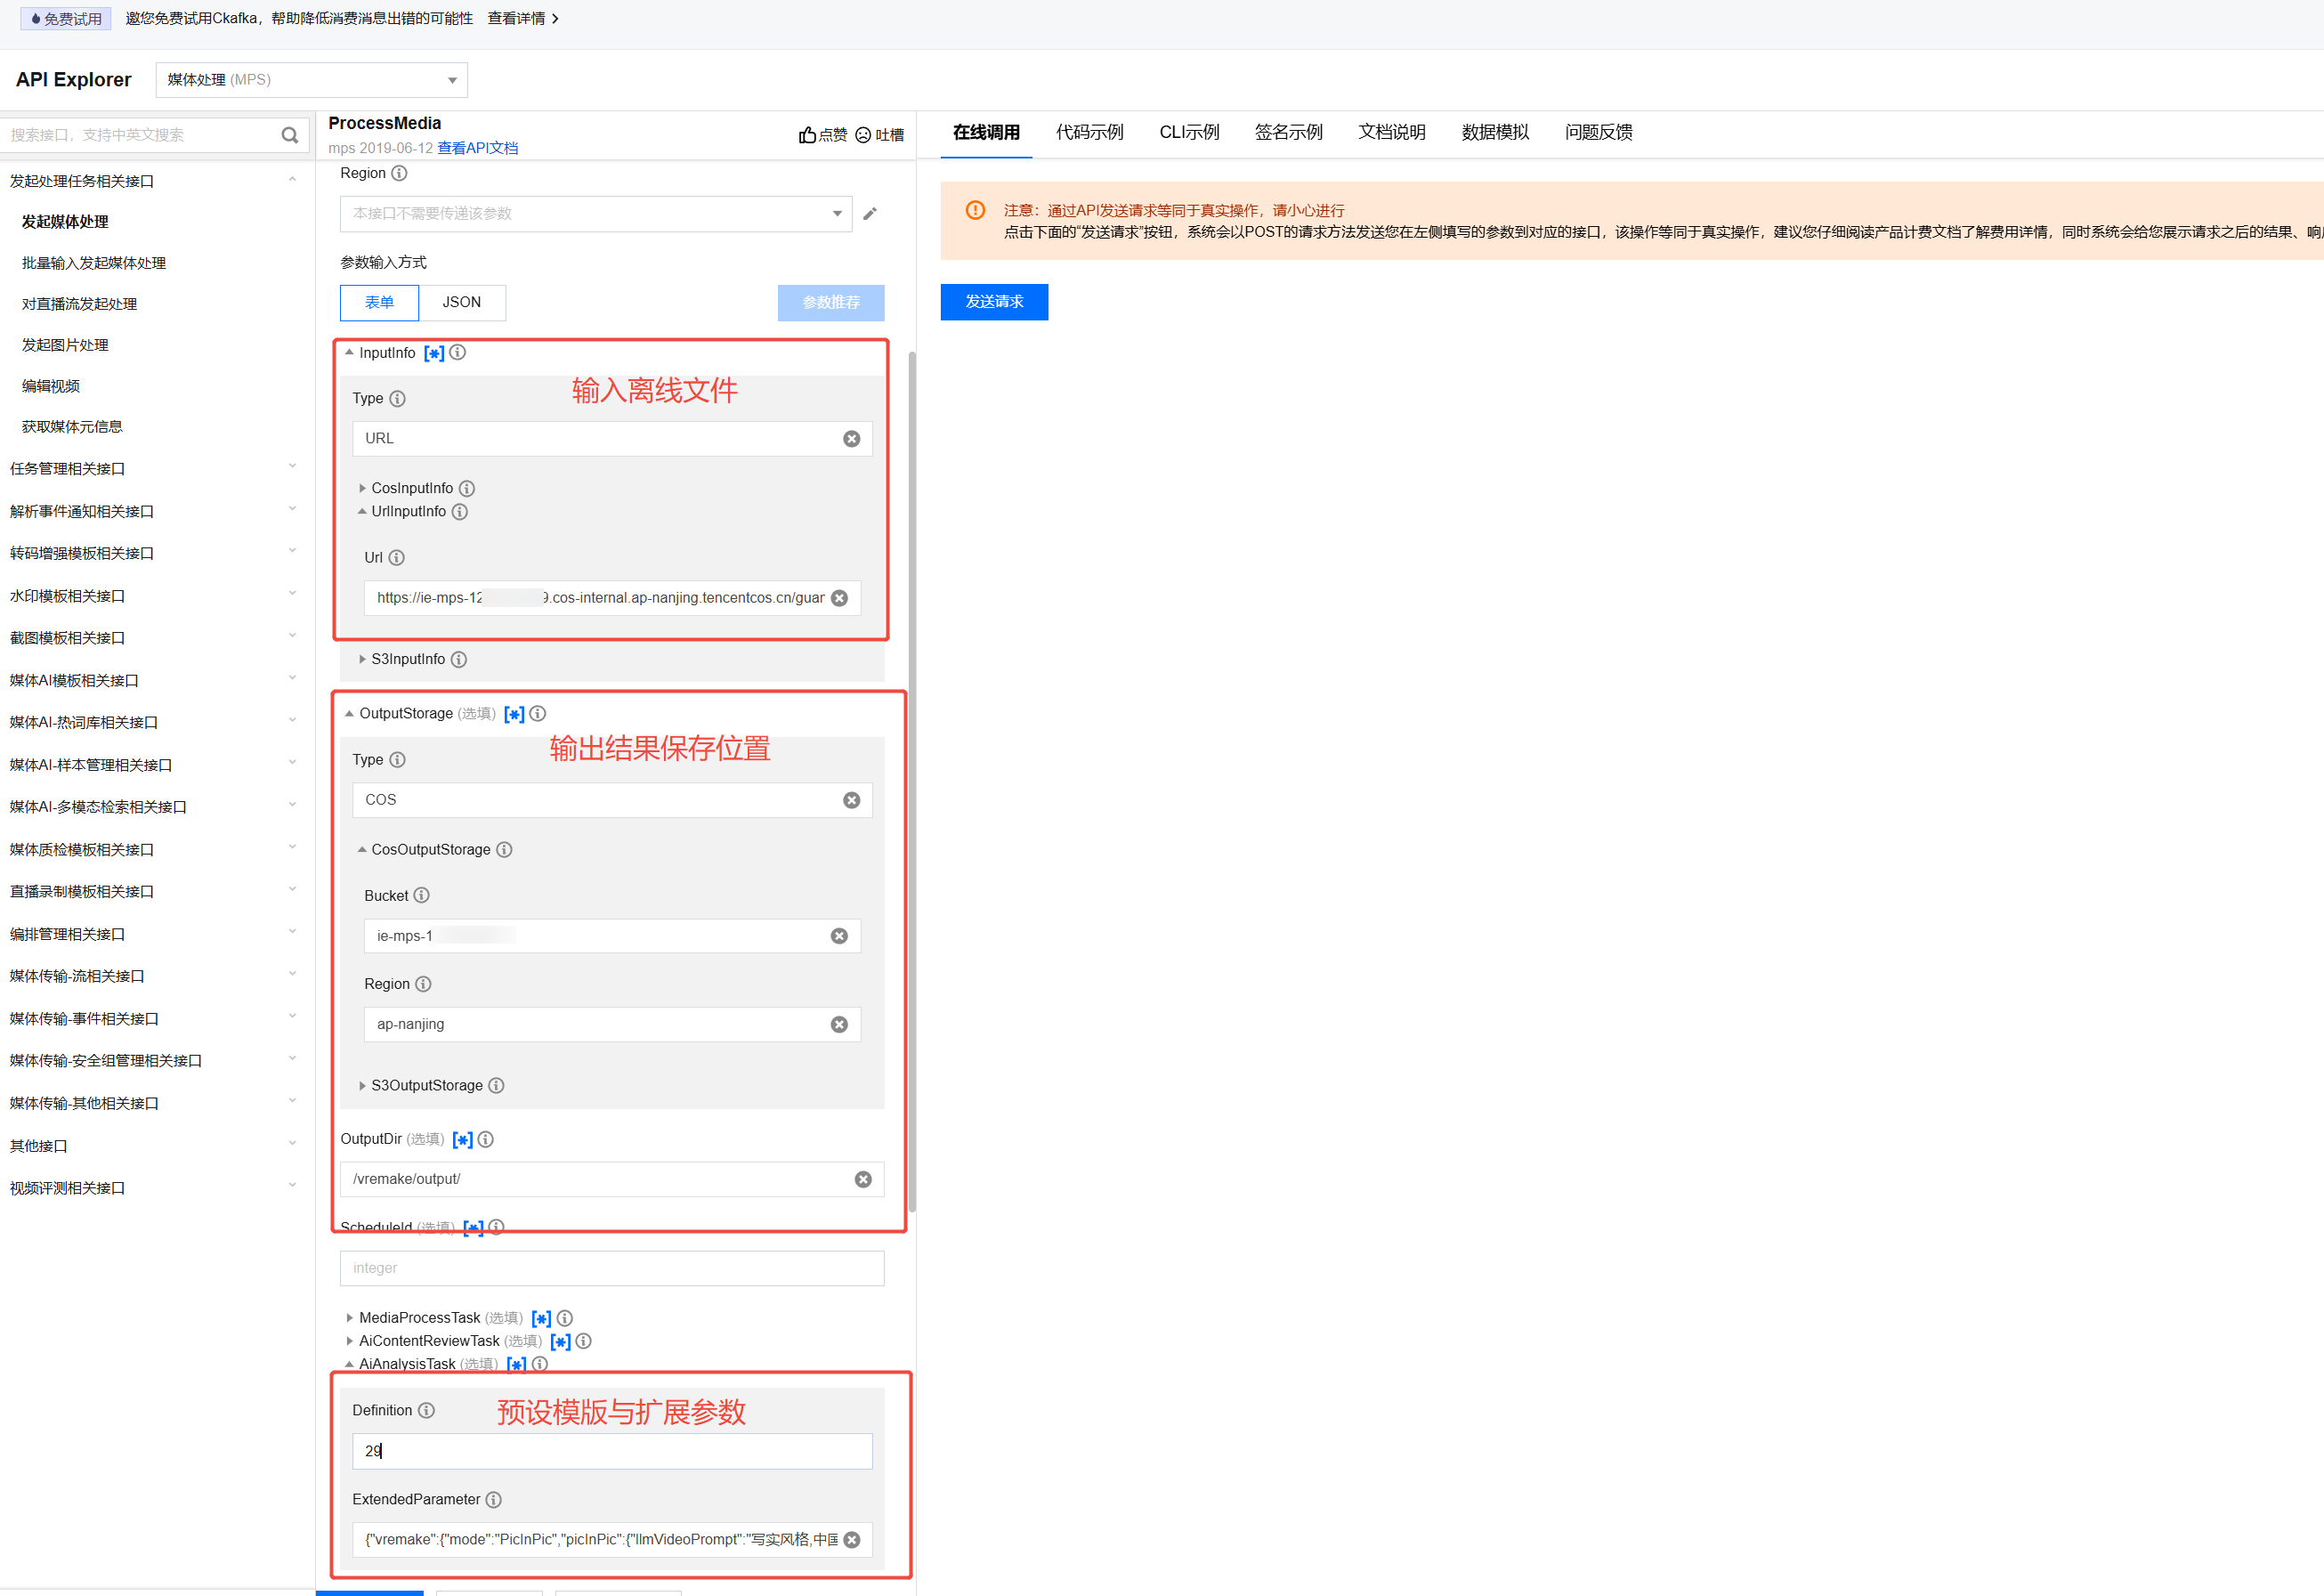Click the pencil edit icon beside Region
2324x1596 pixels.
click(870, 213)
